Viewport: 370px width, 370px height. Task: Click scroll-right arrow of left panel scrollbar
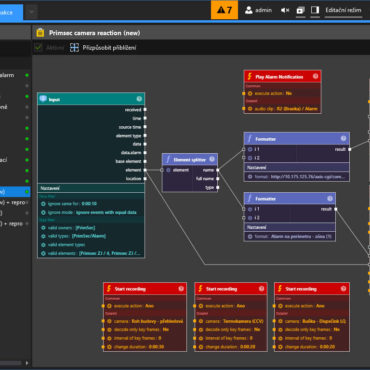pos(27,363)
